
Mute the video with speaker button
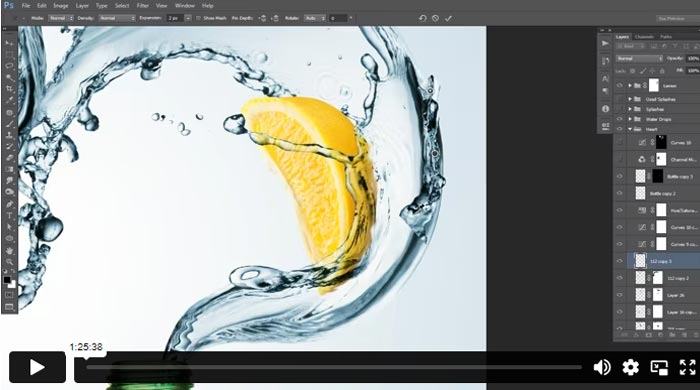pyautogui.click(x=602, y=367)
